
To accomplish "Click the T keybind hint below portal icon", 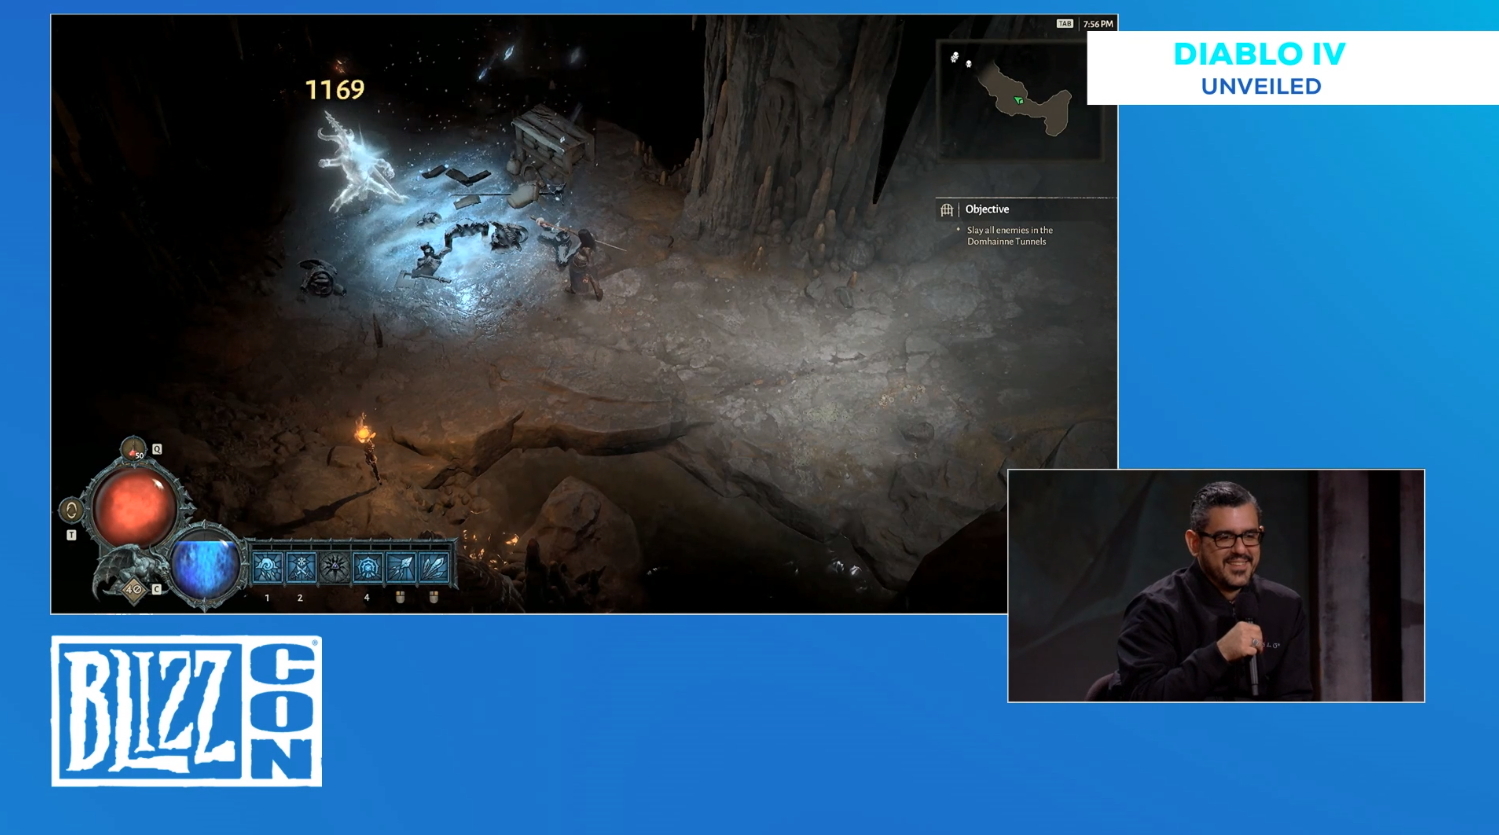I will [71, 535].
